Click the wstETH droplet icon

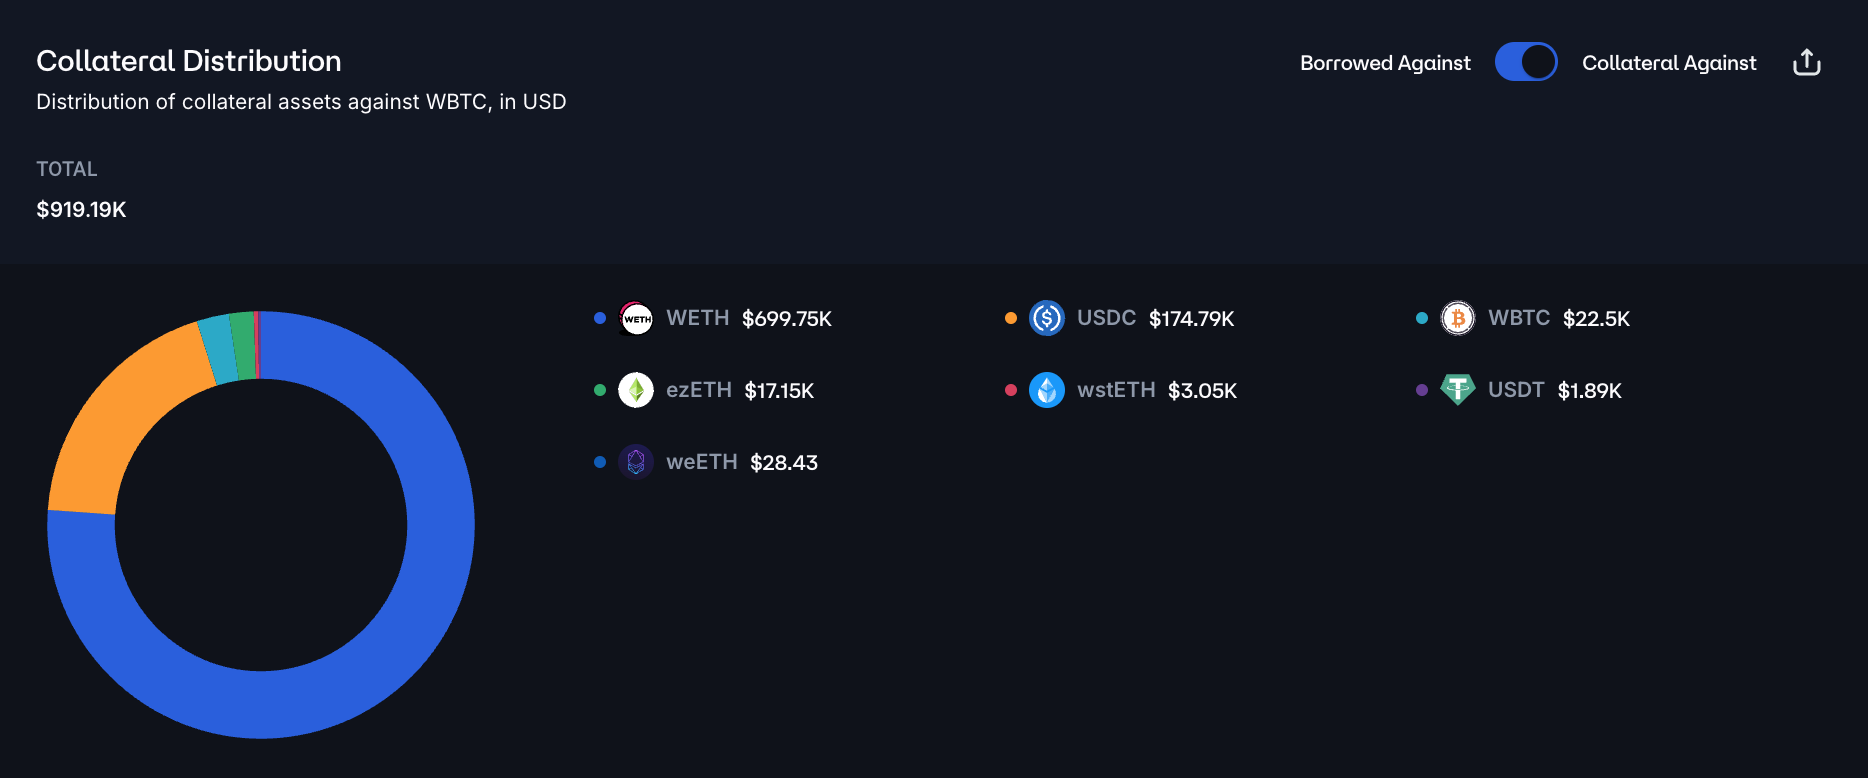click(1047, 390)
